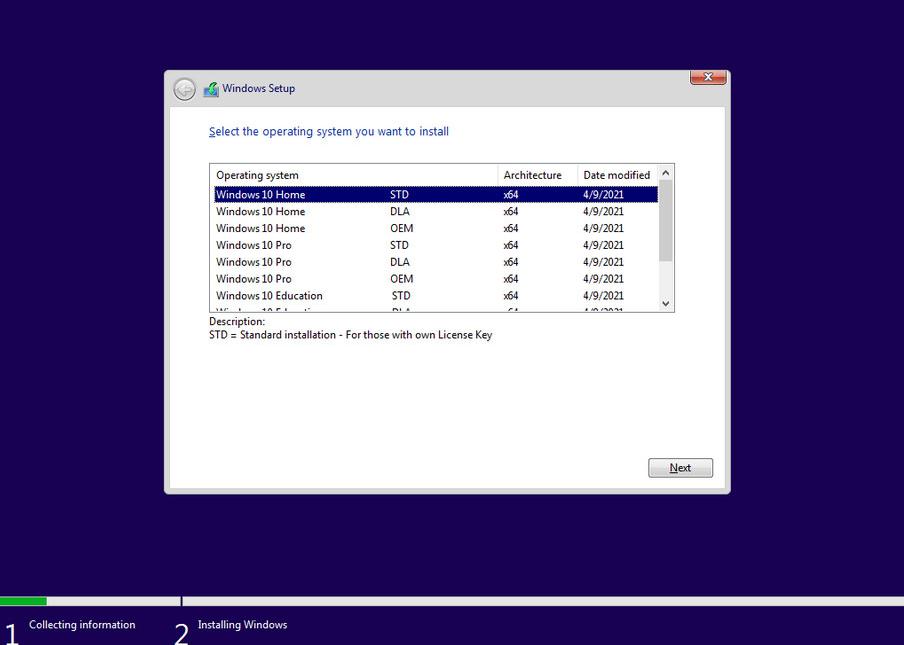The image size is (904, 645).
Task: Click the Next button
Action: pyautogui.click(x=680, y=467)
